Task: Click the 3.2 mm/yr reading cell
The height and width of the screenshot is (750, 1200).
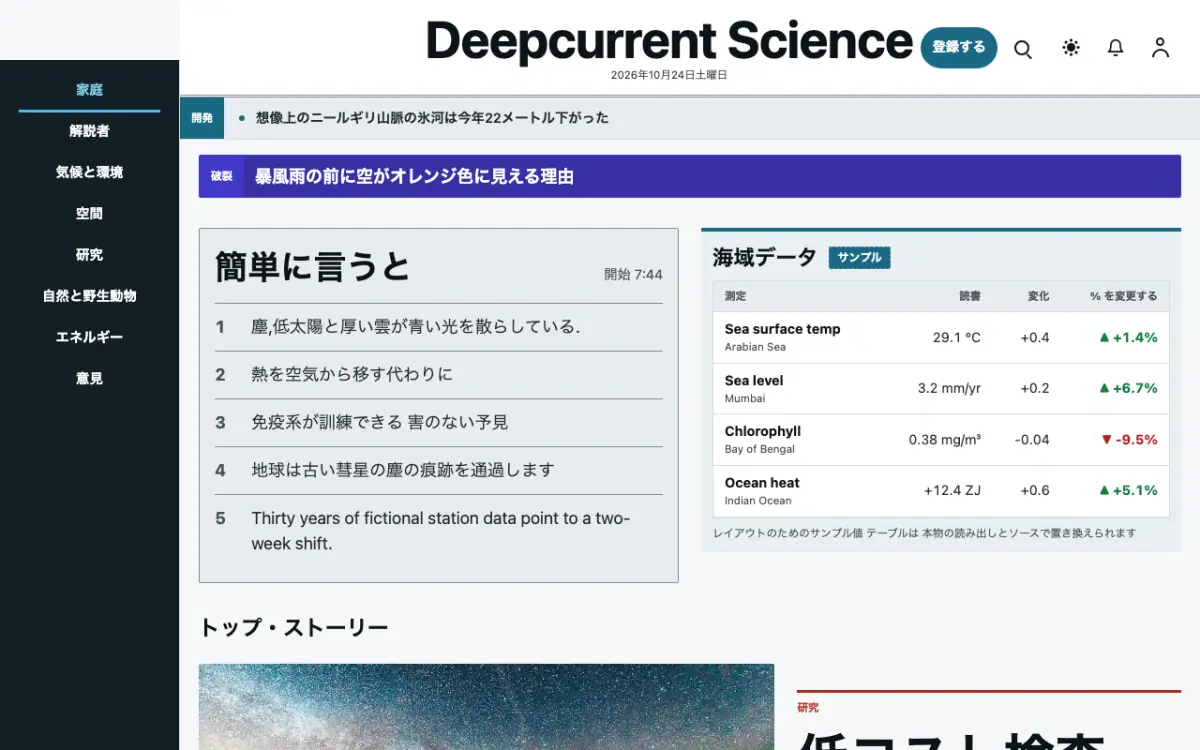Action: click(x=949, y=389)
